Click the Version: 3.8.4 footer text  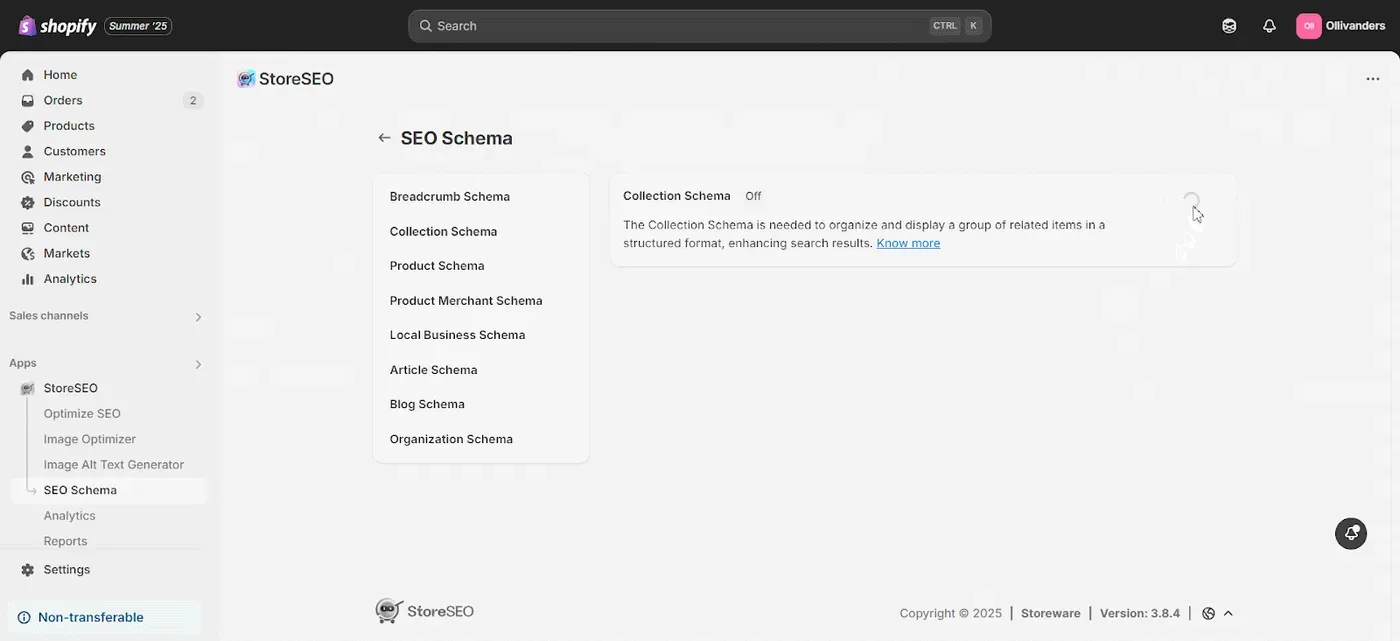coord(1140,613)
